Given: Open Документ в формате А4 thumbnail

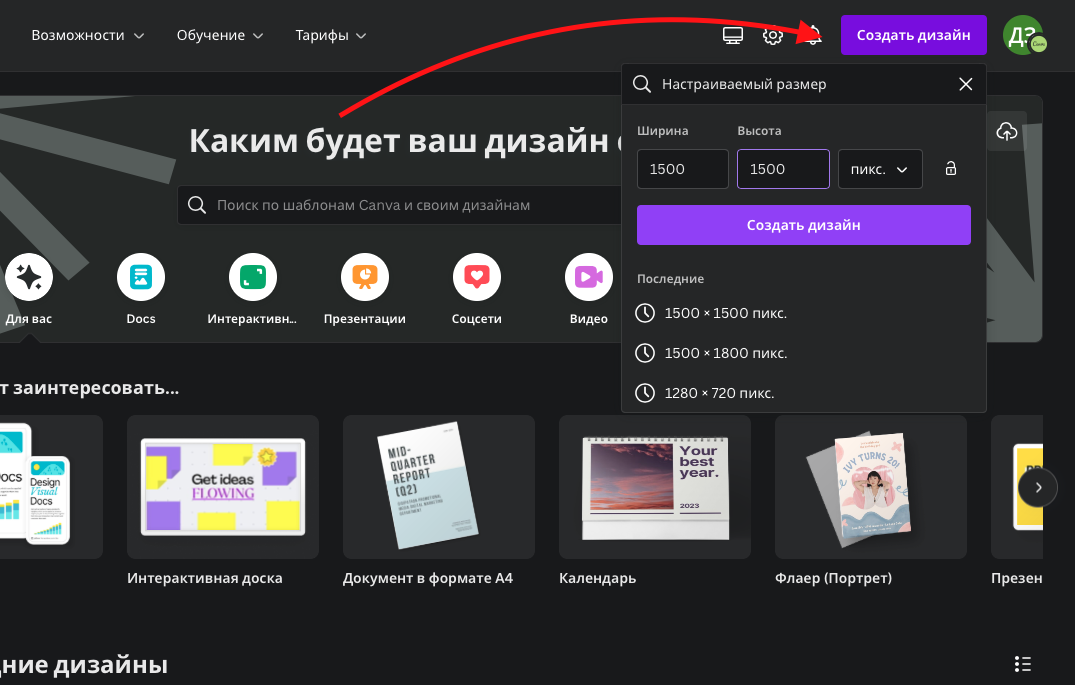Looking at the screenshot, I should pos(439,487).
